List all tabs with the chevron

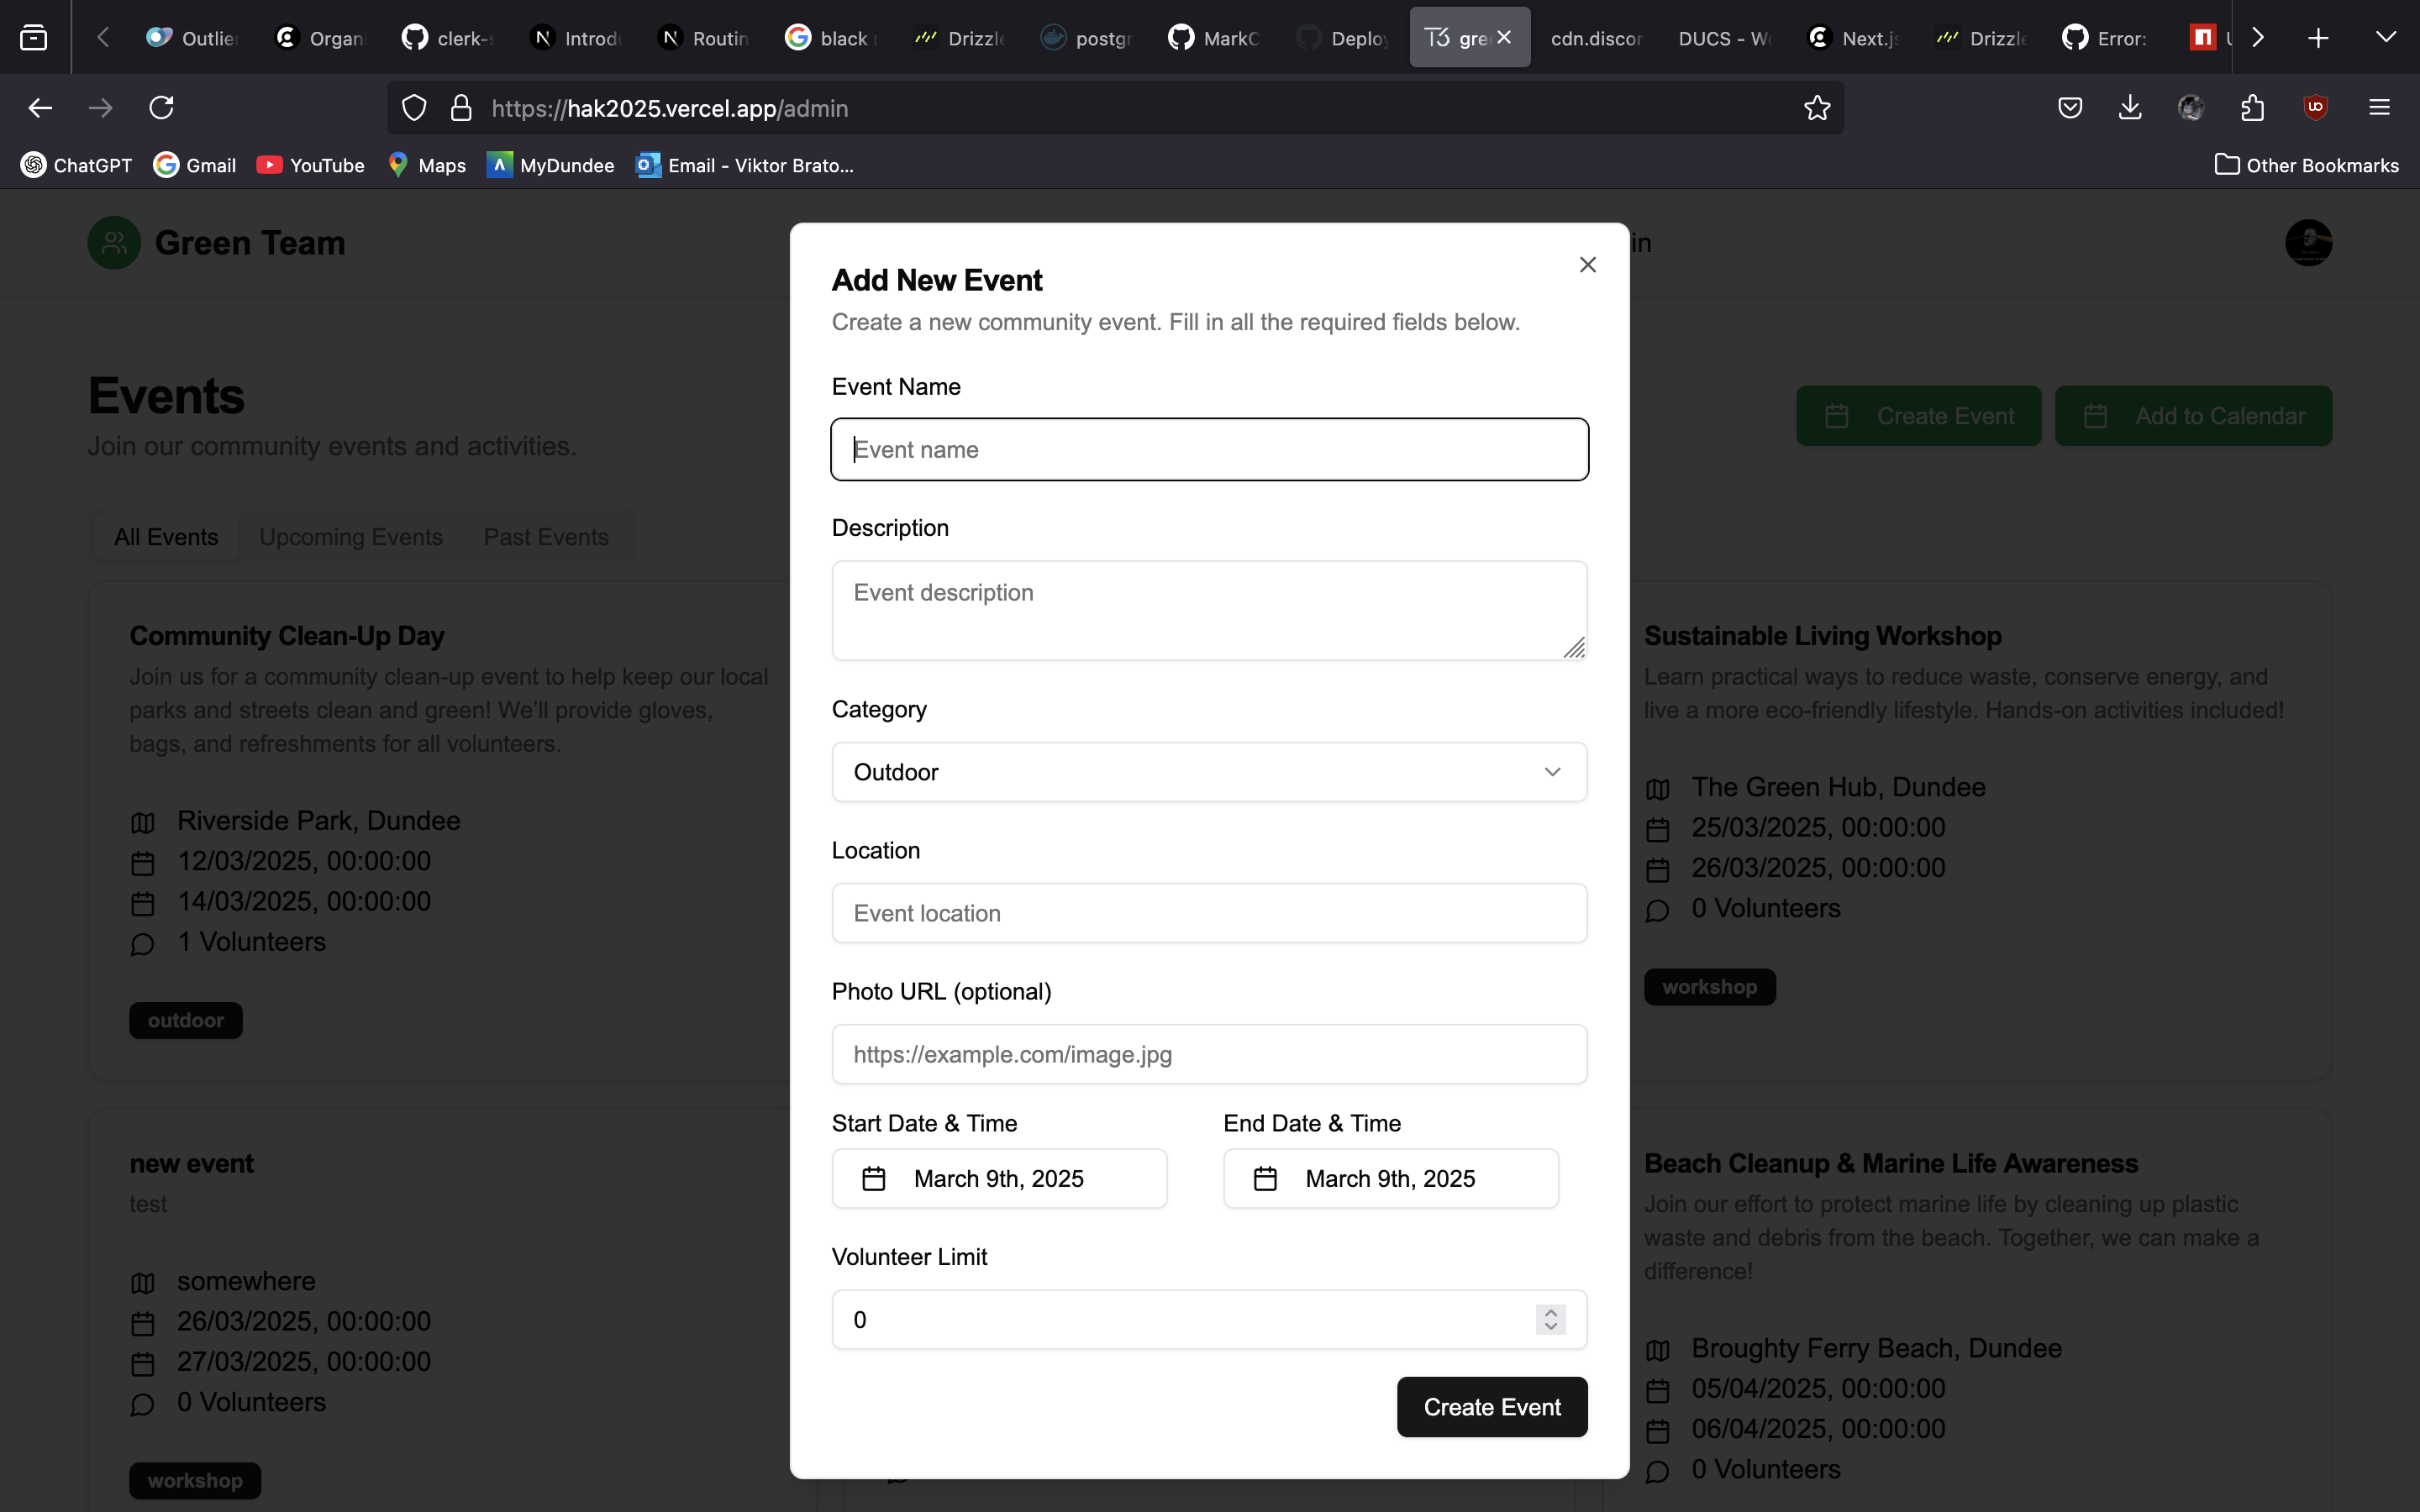2385,38
